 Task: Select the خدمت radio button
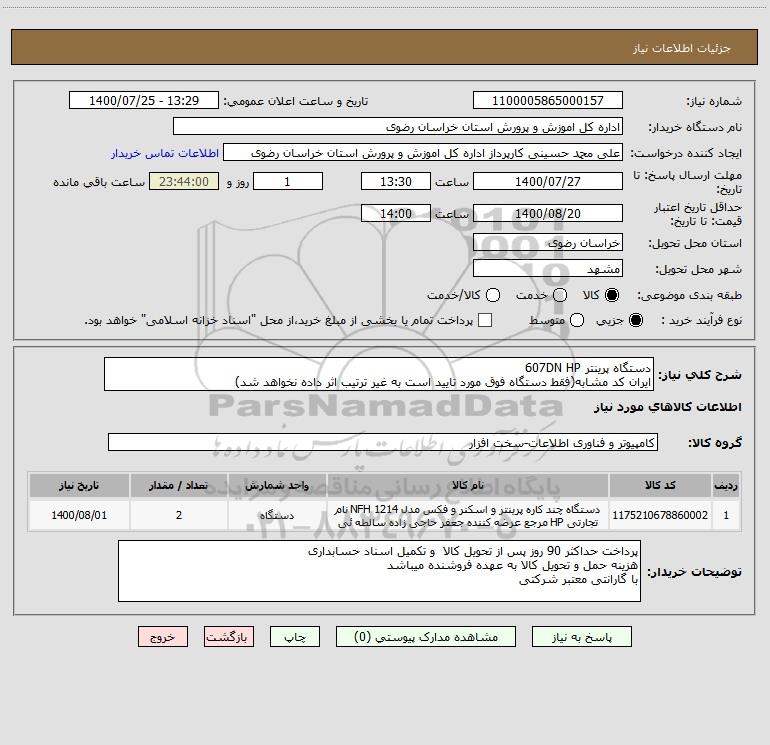[x=560, y=295]
